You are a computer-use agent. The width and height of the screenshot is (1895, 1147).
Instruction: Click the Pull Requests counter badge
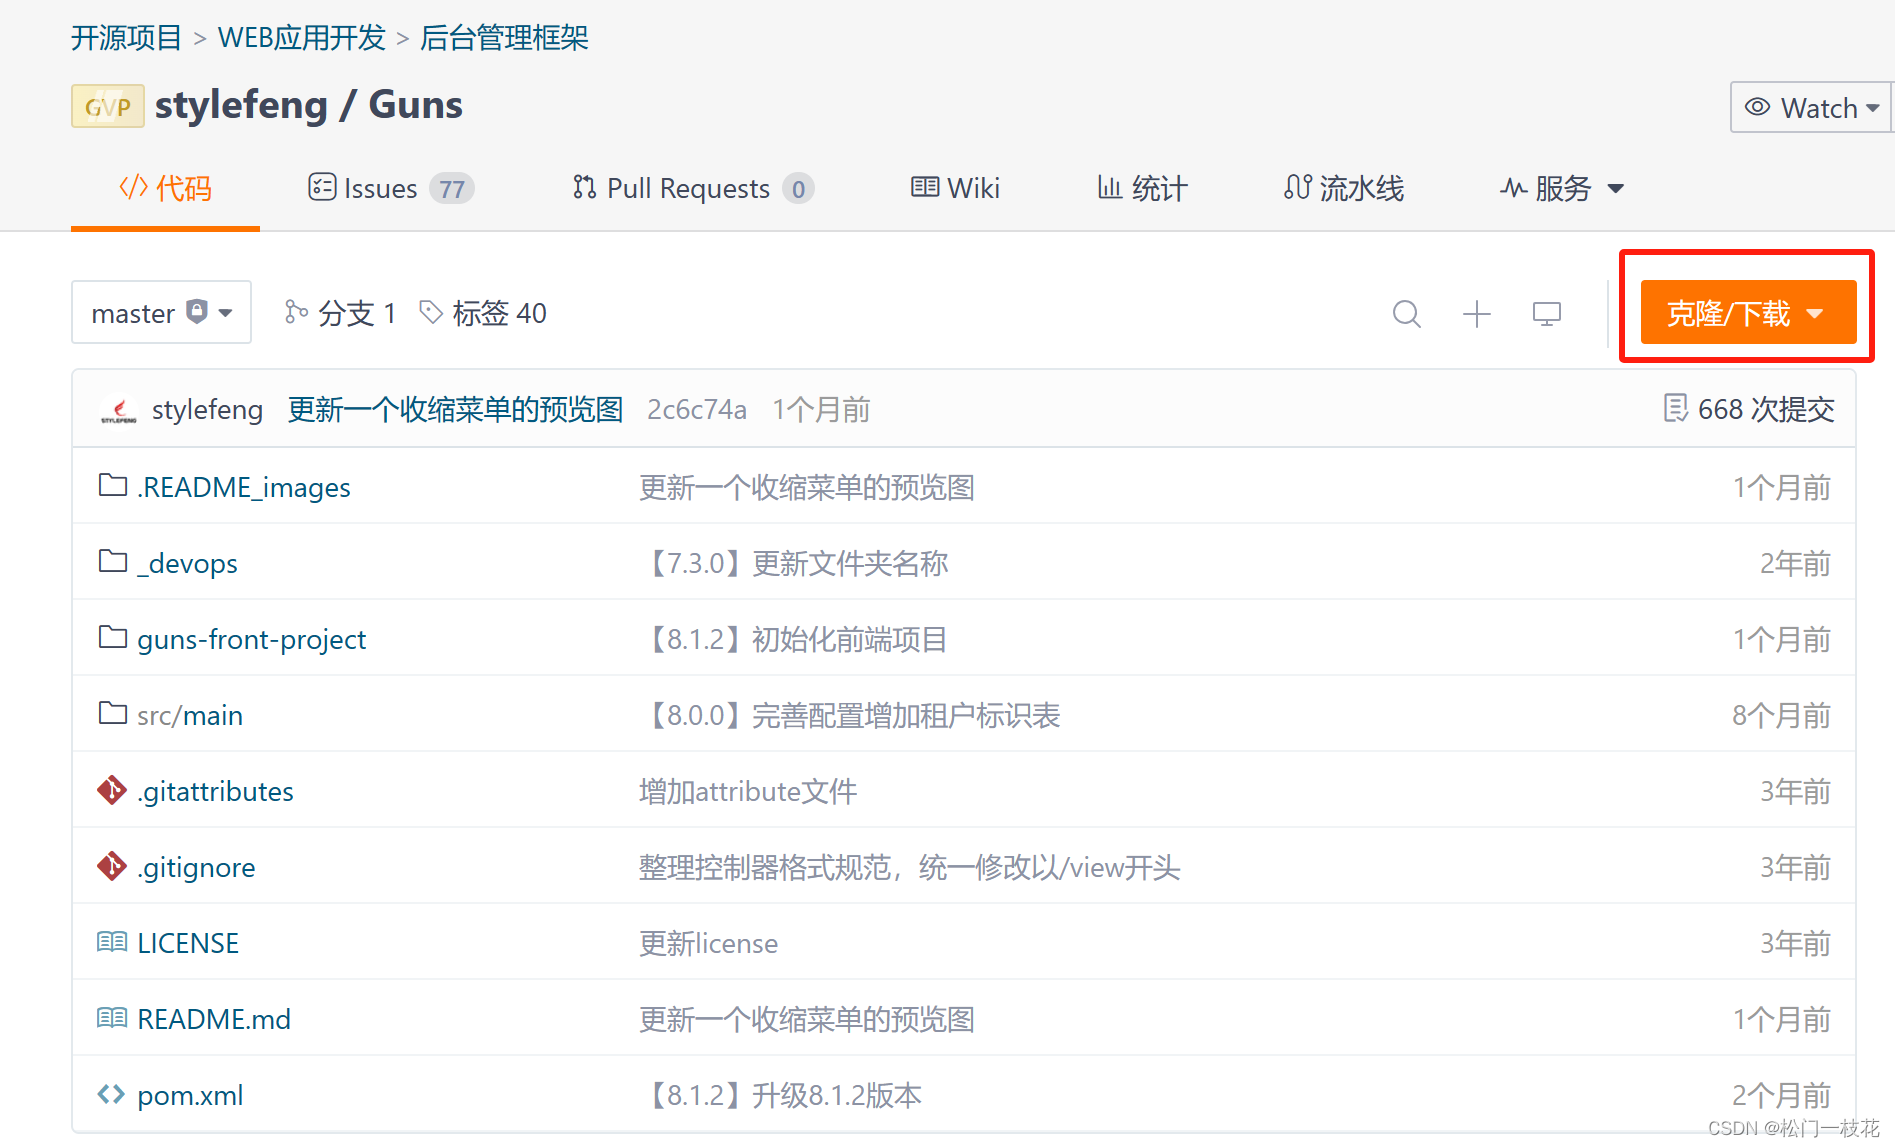pyautogui.click(x=798, y=188)
